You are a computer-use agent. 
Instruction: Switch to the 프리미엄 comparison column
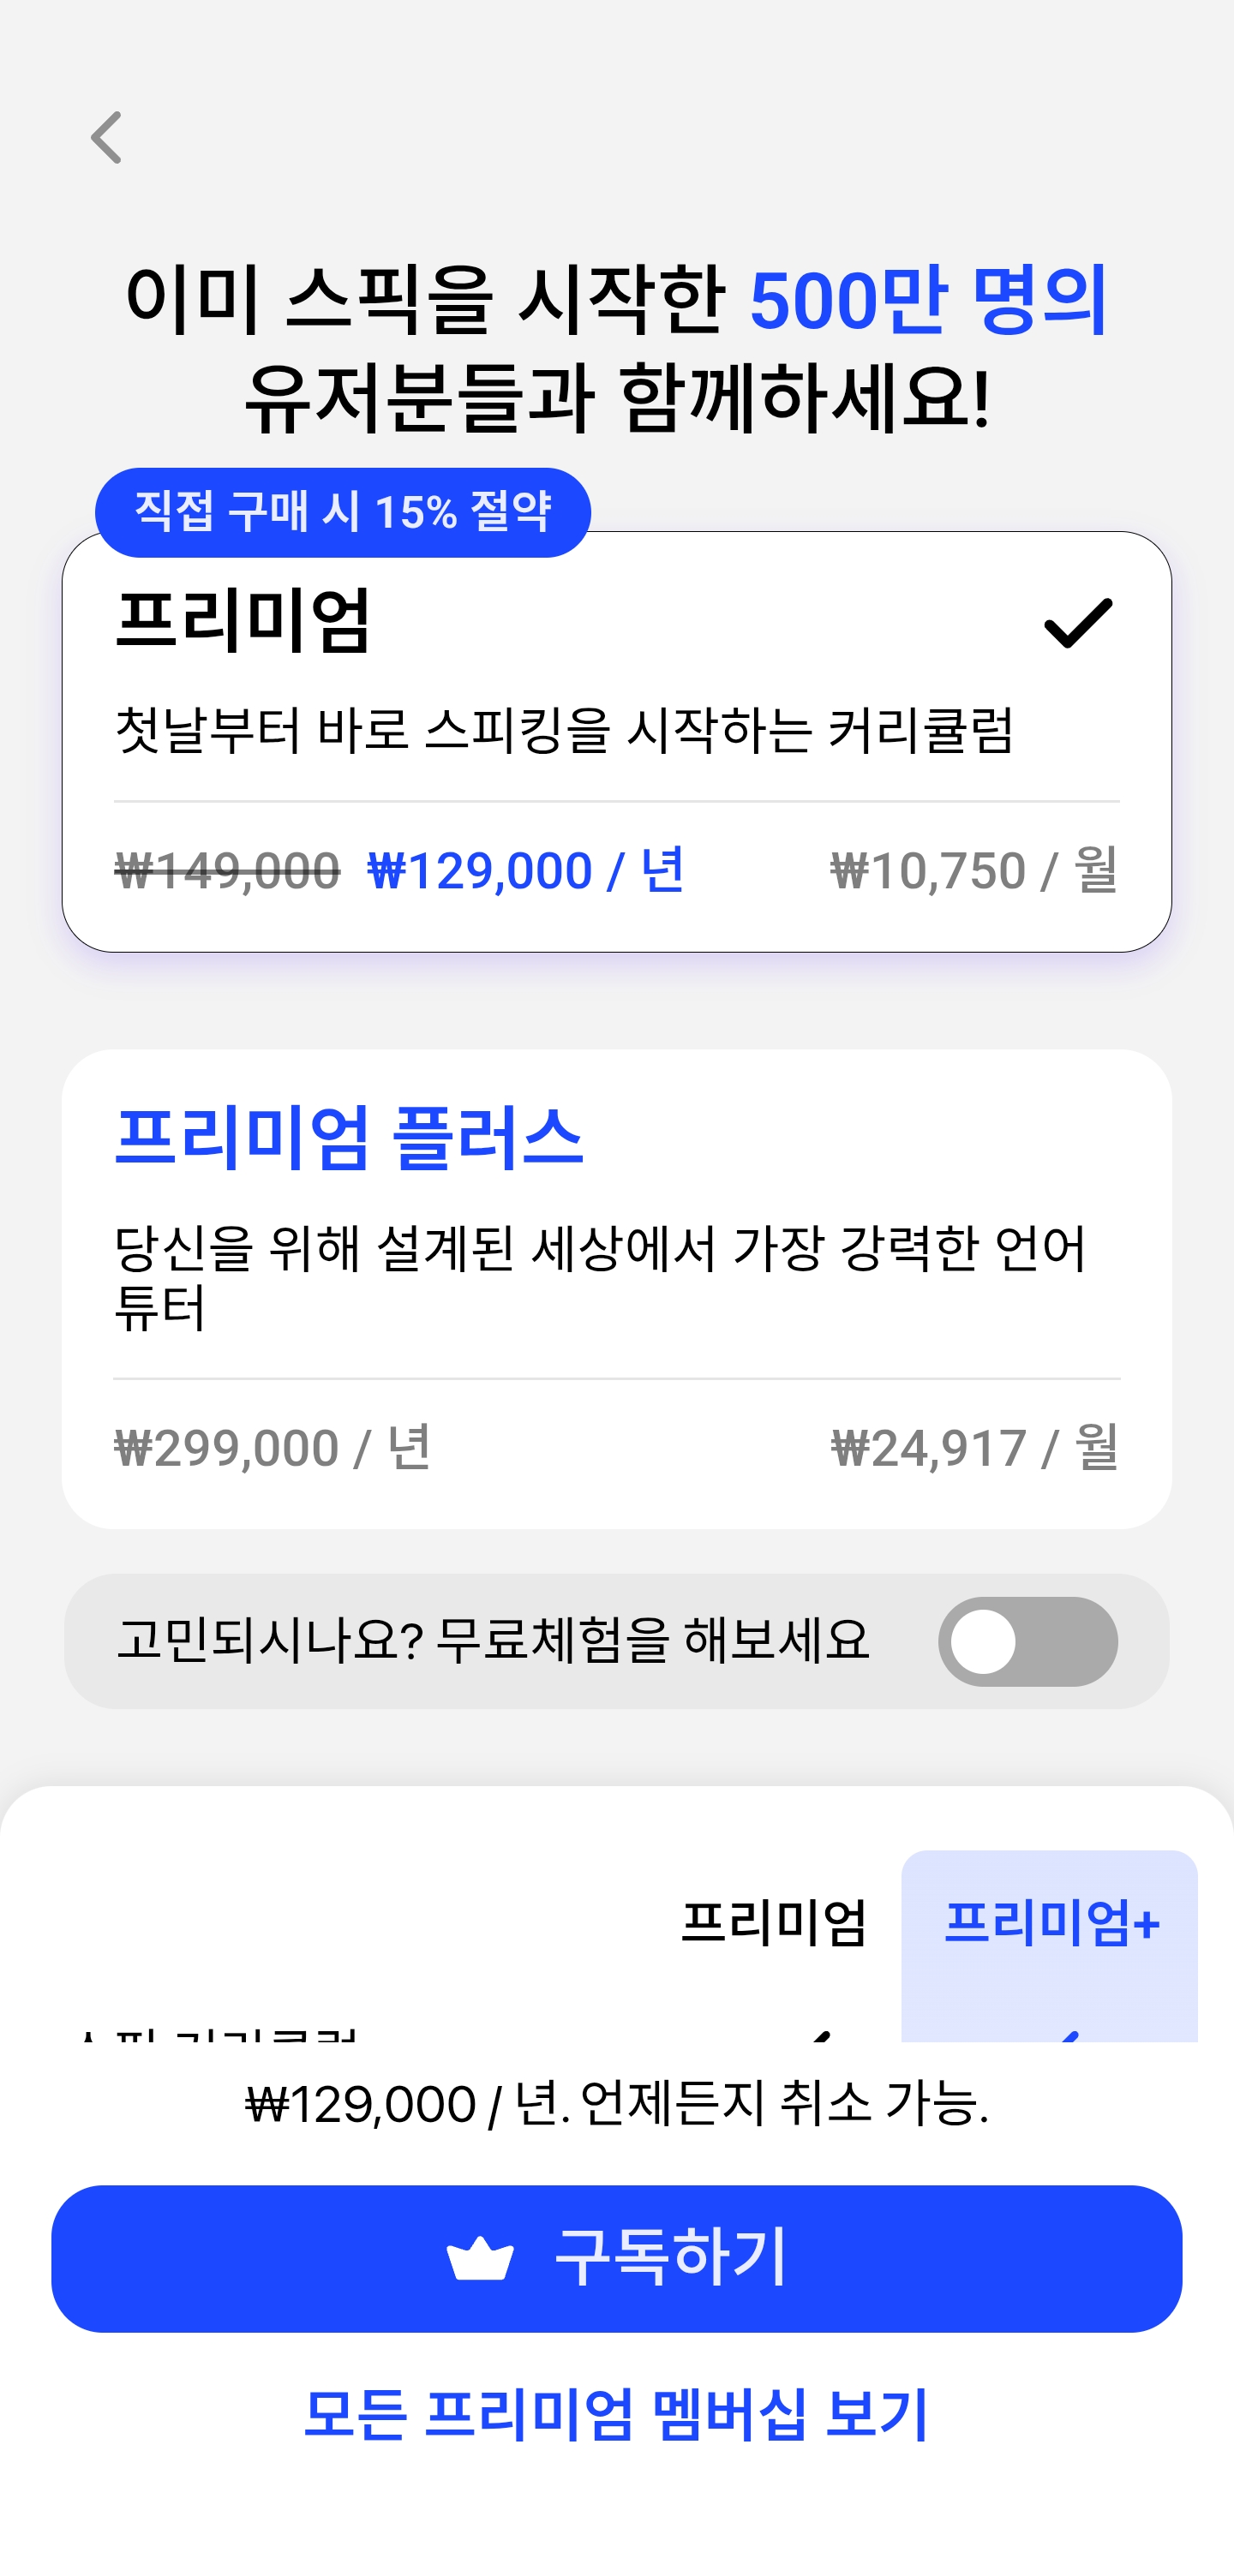click(x=773, y=1922)
